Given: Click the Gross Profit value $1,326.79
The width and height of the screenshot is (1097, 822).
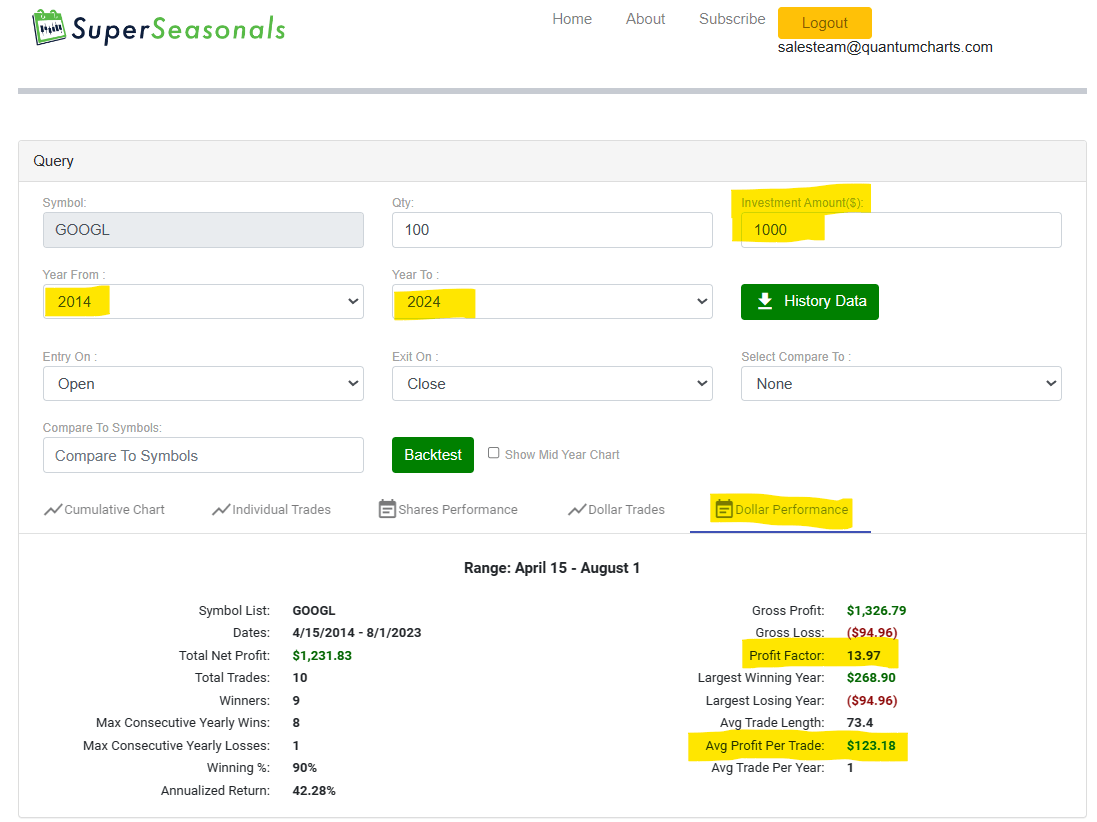Looking at the screenshot, I should click(x=877, y=611).
